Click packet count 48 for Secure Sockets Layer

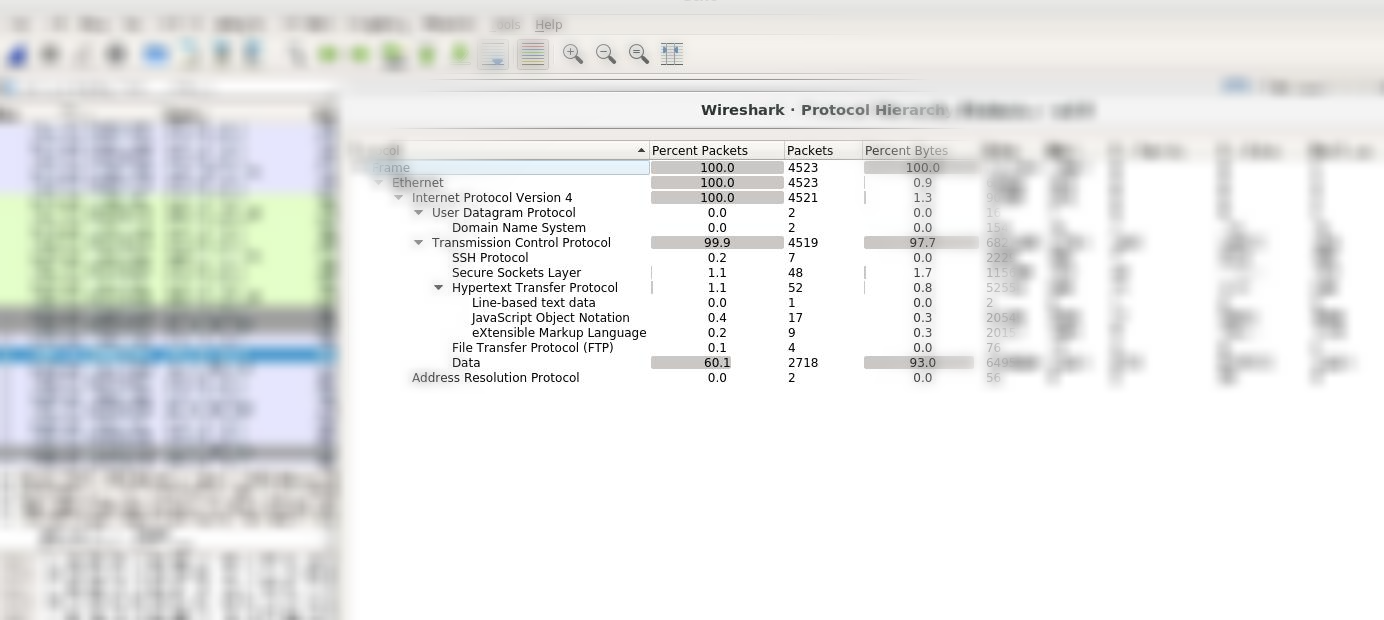tap(796, 273)
